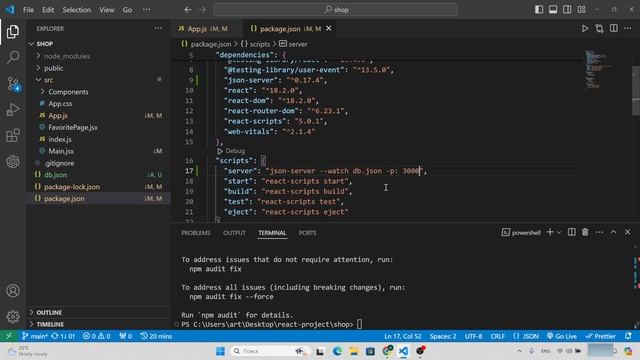
Task: Open editor More Actions ellipsis
Action: tap(628, 28)
